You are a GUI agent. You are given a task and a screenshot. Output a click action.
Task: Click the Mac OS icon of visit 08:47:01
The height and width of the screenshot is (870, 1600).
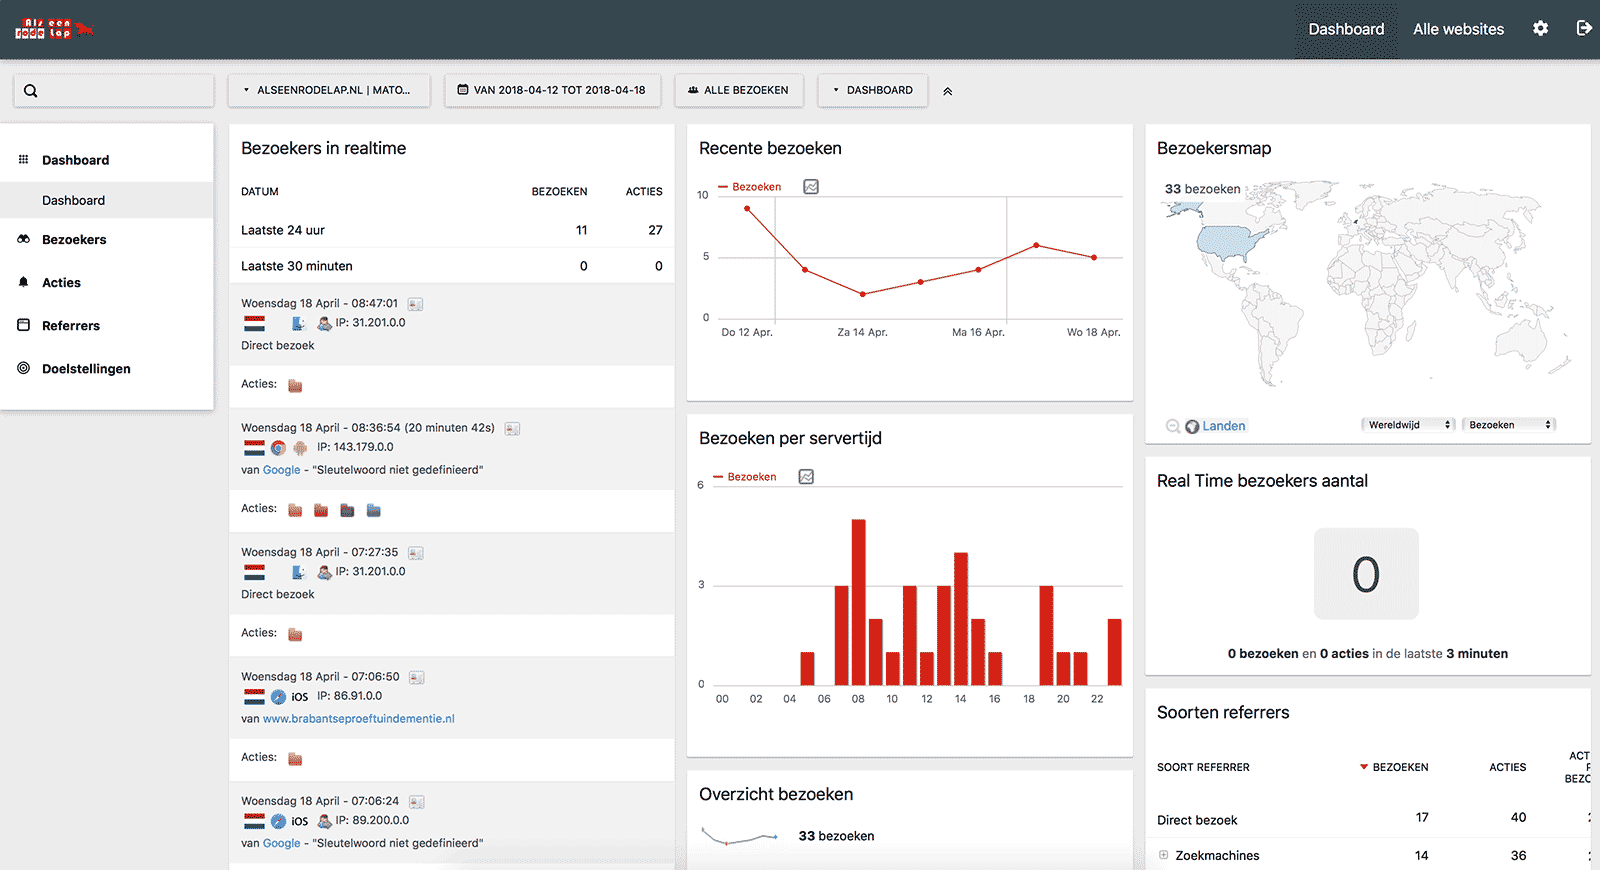pyautogui.click(x=298, y=323)
